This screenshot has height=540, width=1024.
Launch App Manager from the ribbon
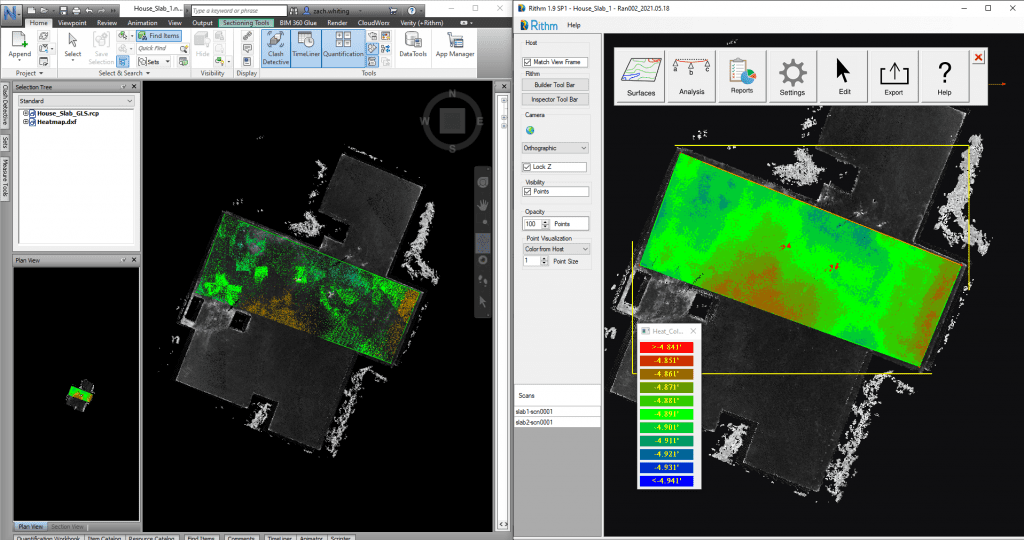pos(455,46)
